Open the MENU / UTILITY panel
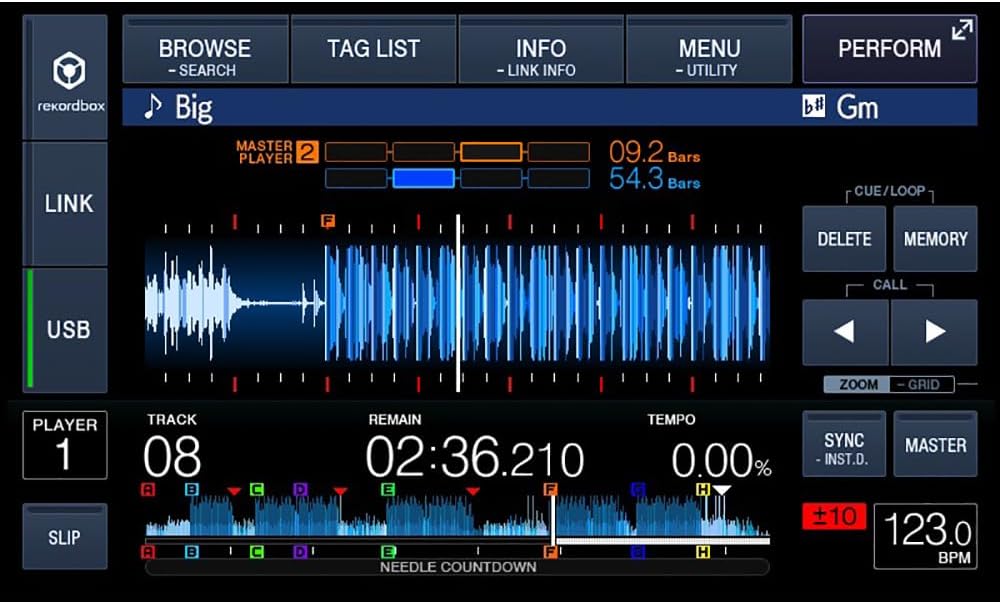The height and width of the screenshot is (604, 1000). 709,56
